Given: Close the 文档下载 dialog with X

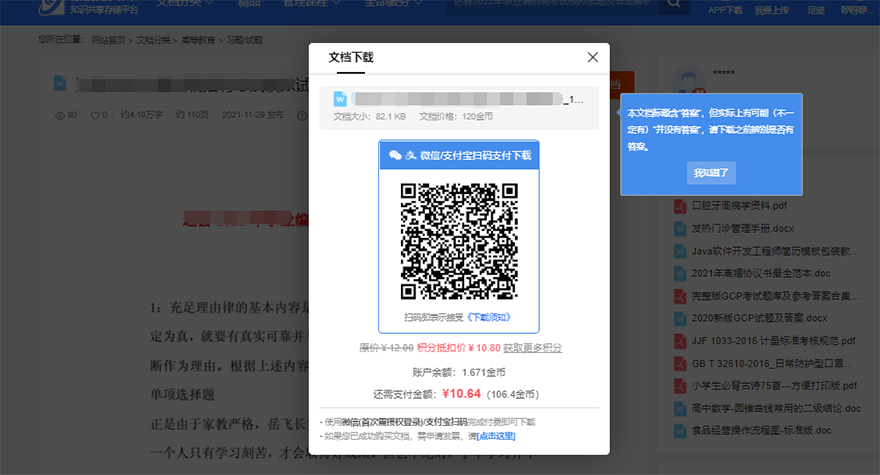Looking at the screenshot, I should (593, 57).
